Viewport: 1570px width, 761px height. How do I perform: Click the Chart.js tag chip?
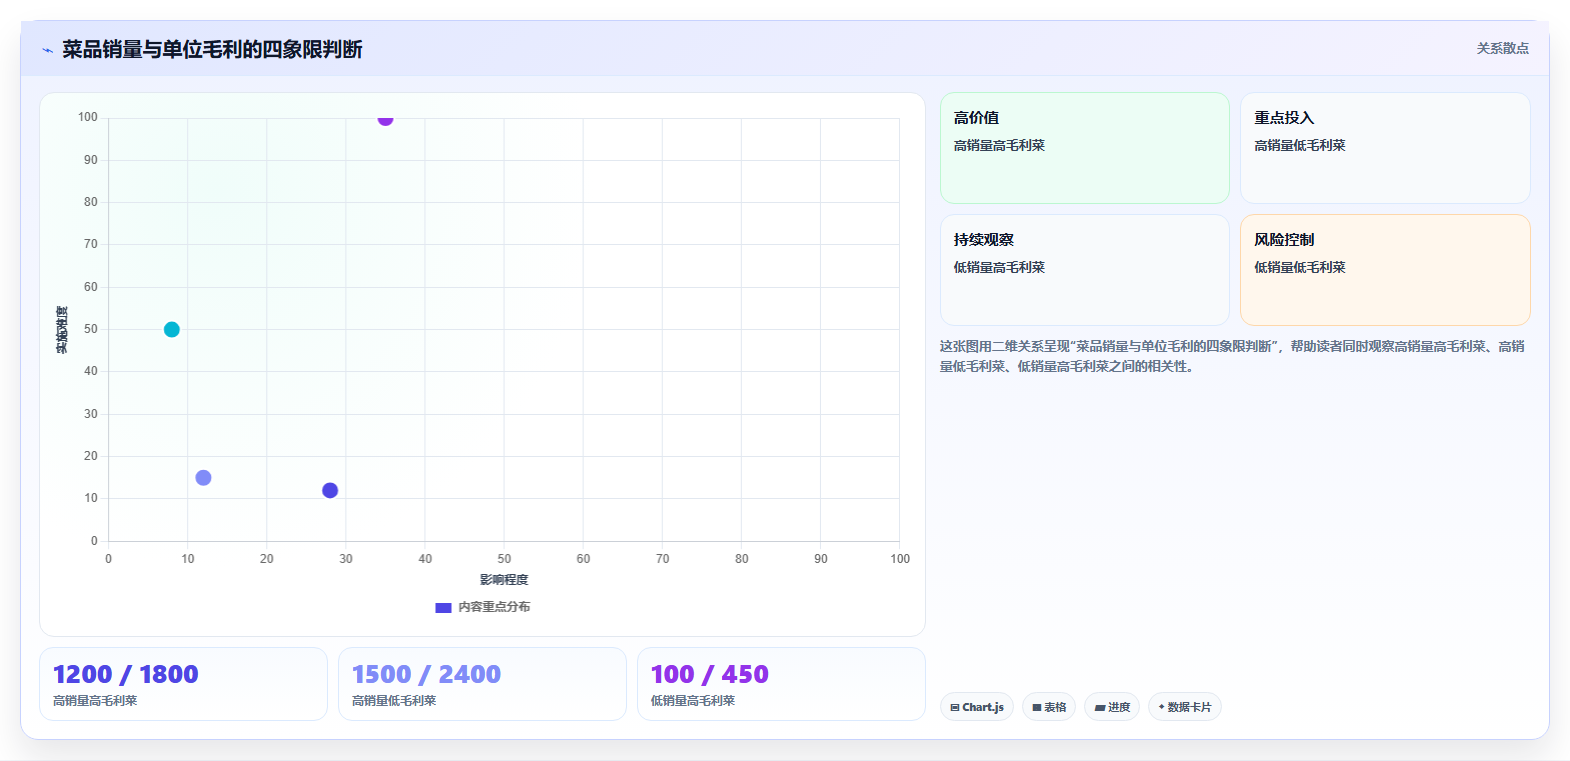pyautogui.click(x=977, y=707)
